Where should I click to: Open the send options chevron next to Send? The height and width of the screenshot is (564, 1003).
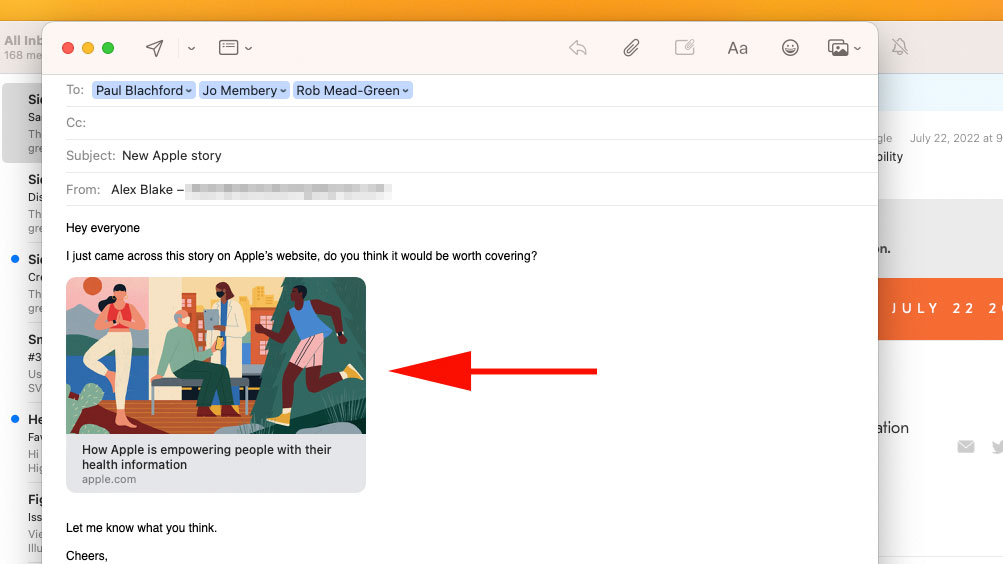(x=191, y=48)
